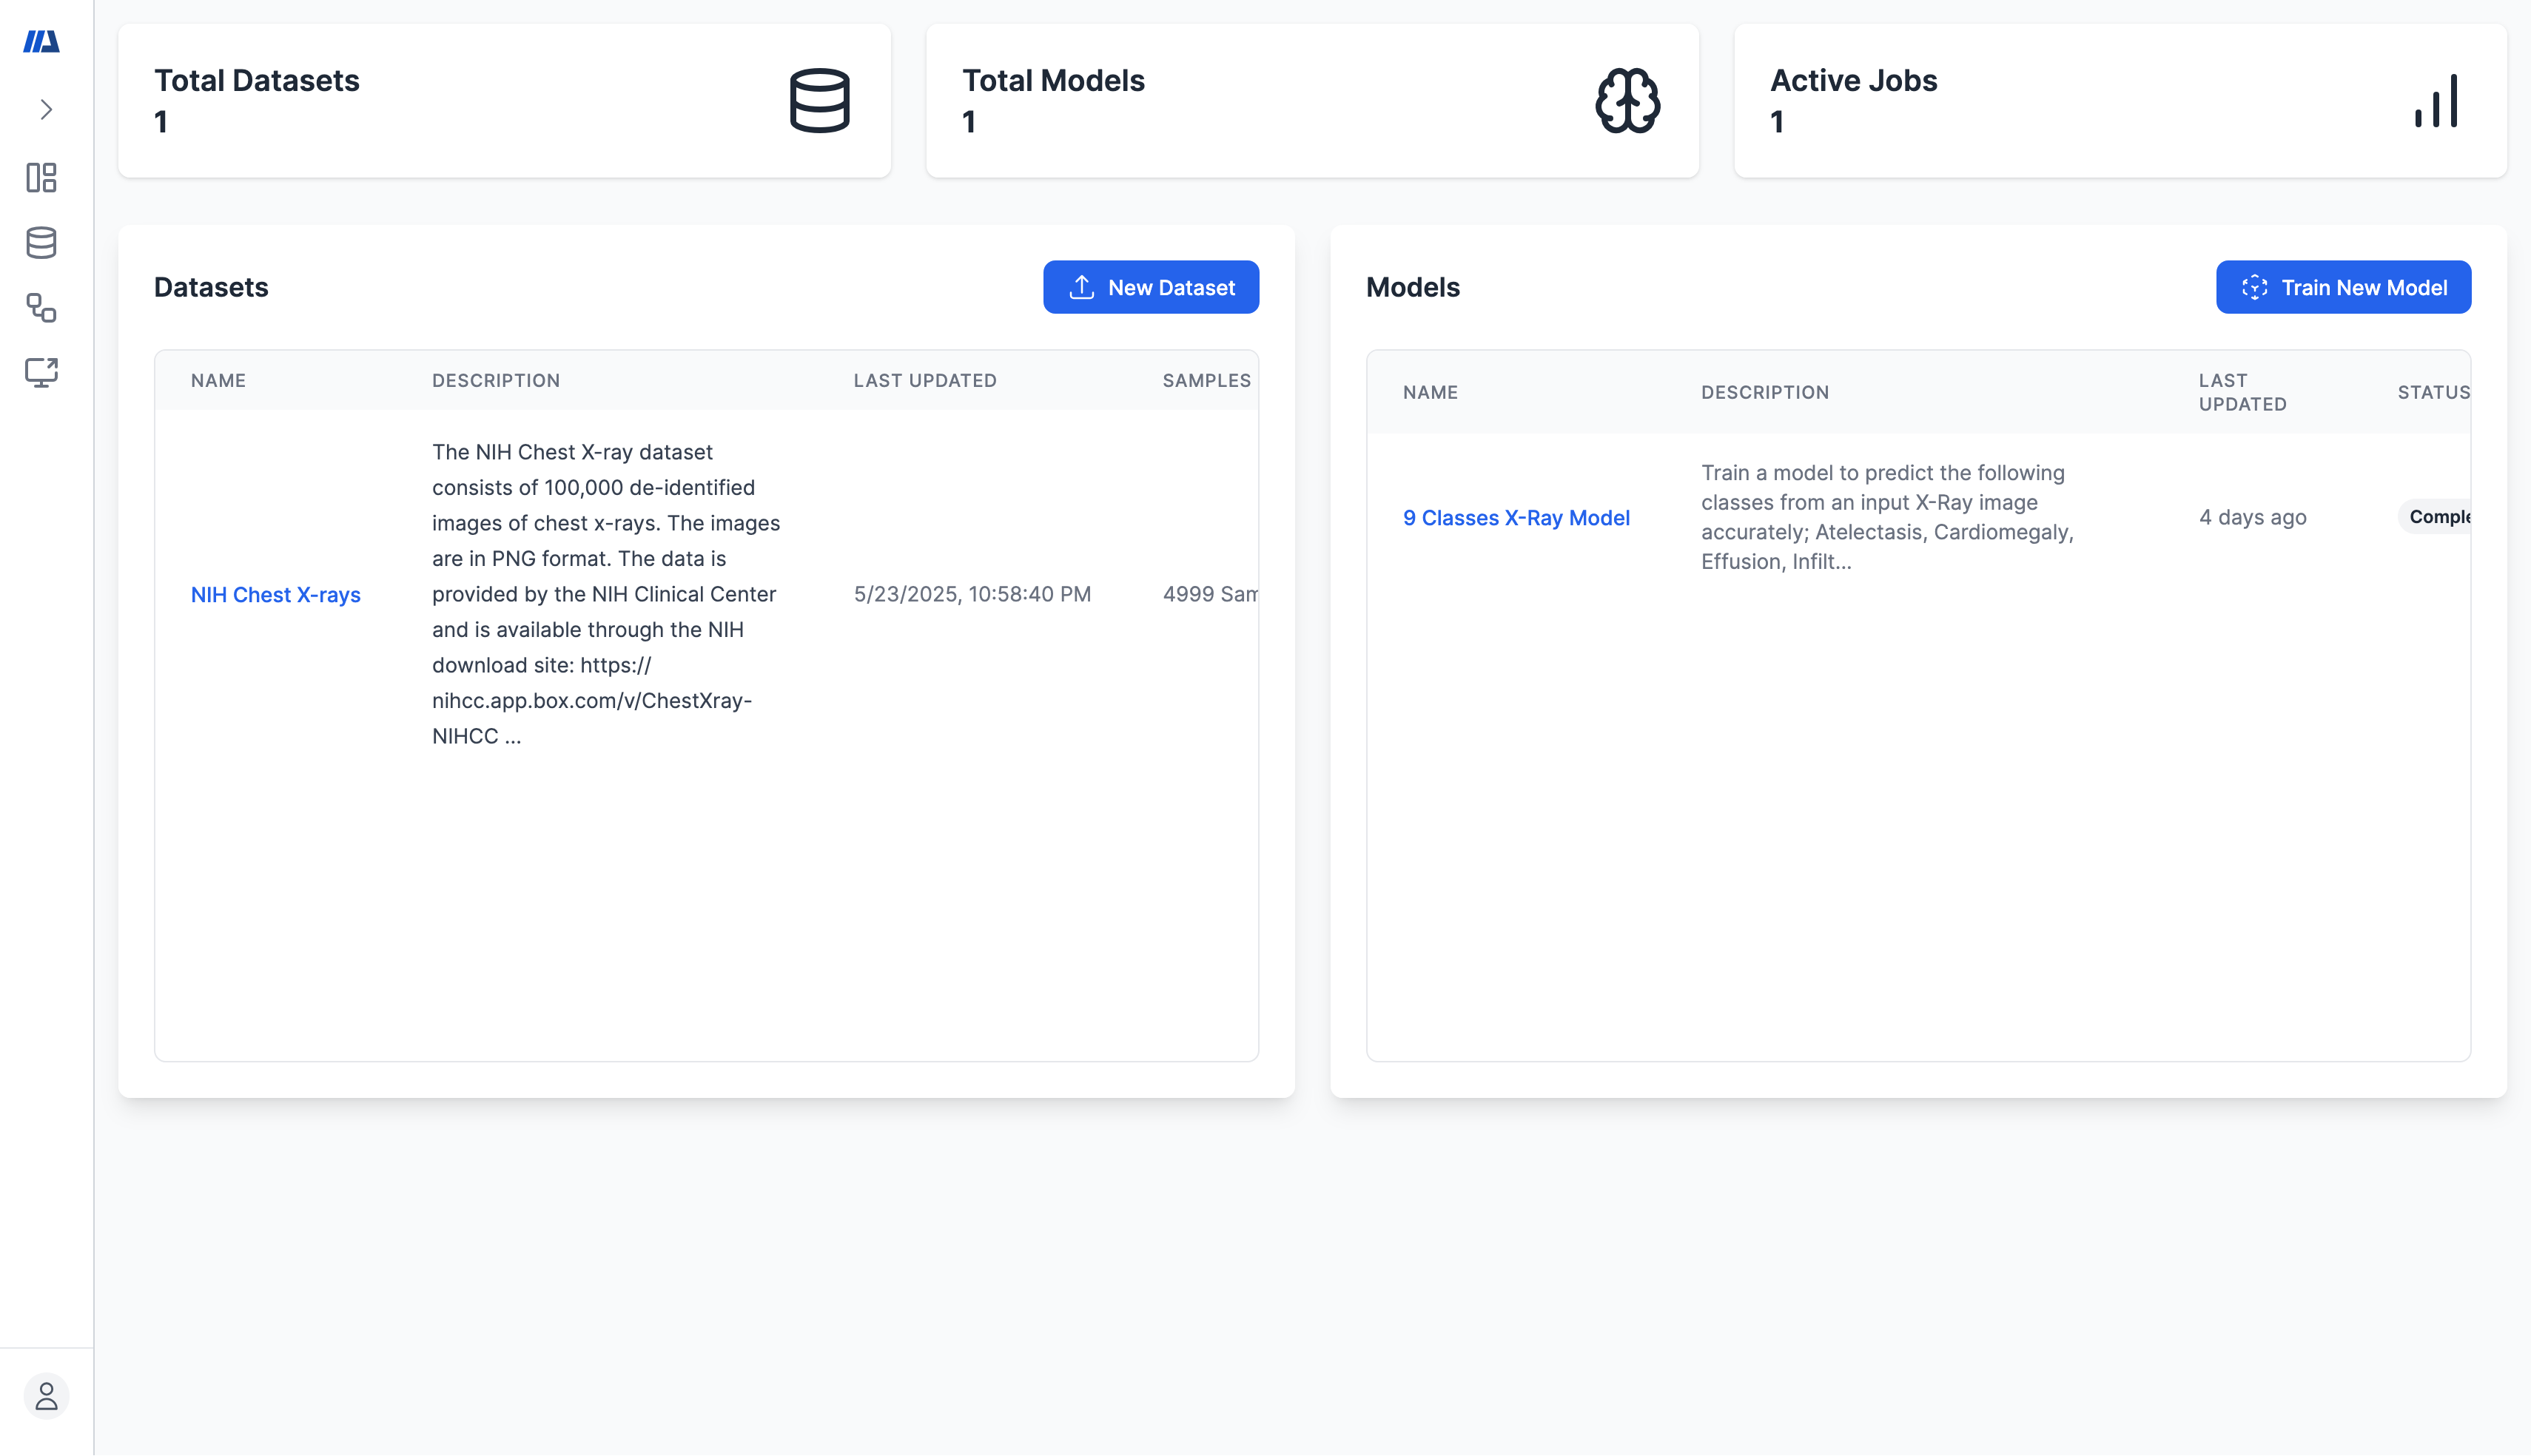Open the datasets database sidebar icon
The width and height of the screenshot is (2531, 1456).
tap(41, 243)
